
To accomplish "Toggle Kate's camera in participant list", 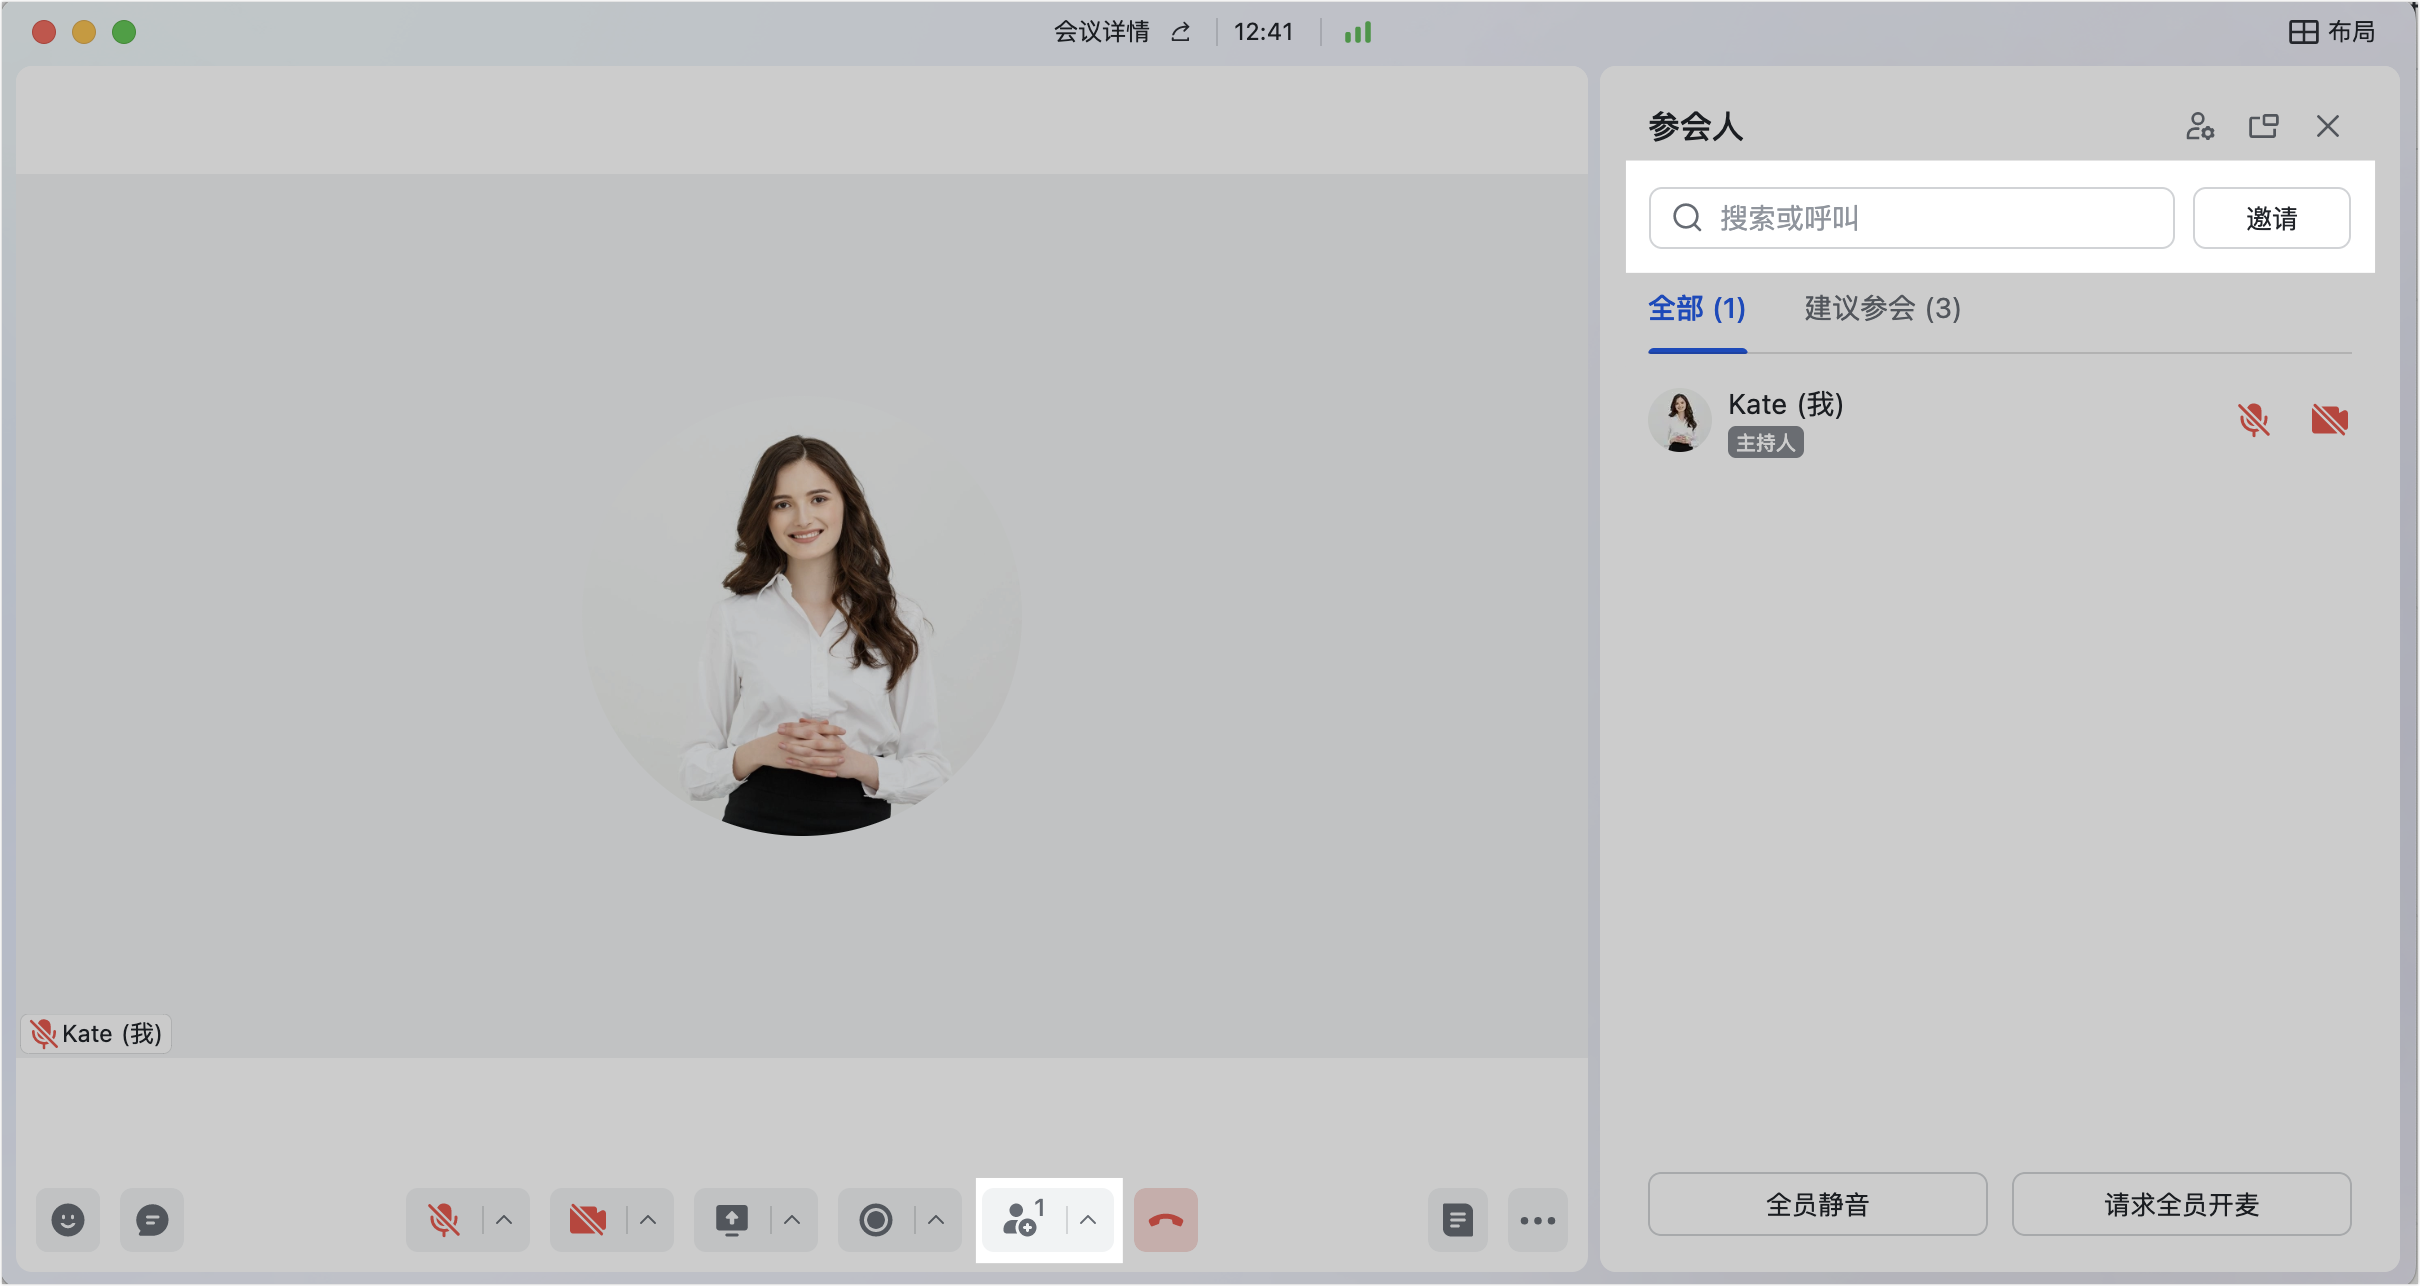I will point(2330,420).
